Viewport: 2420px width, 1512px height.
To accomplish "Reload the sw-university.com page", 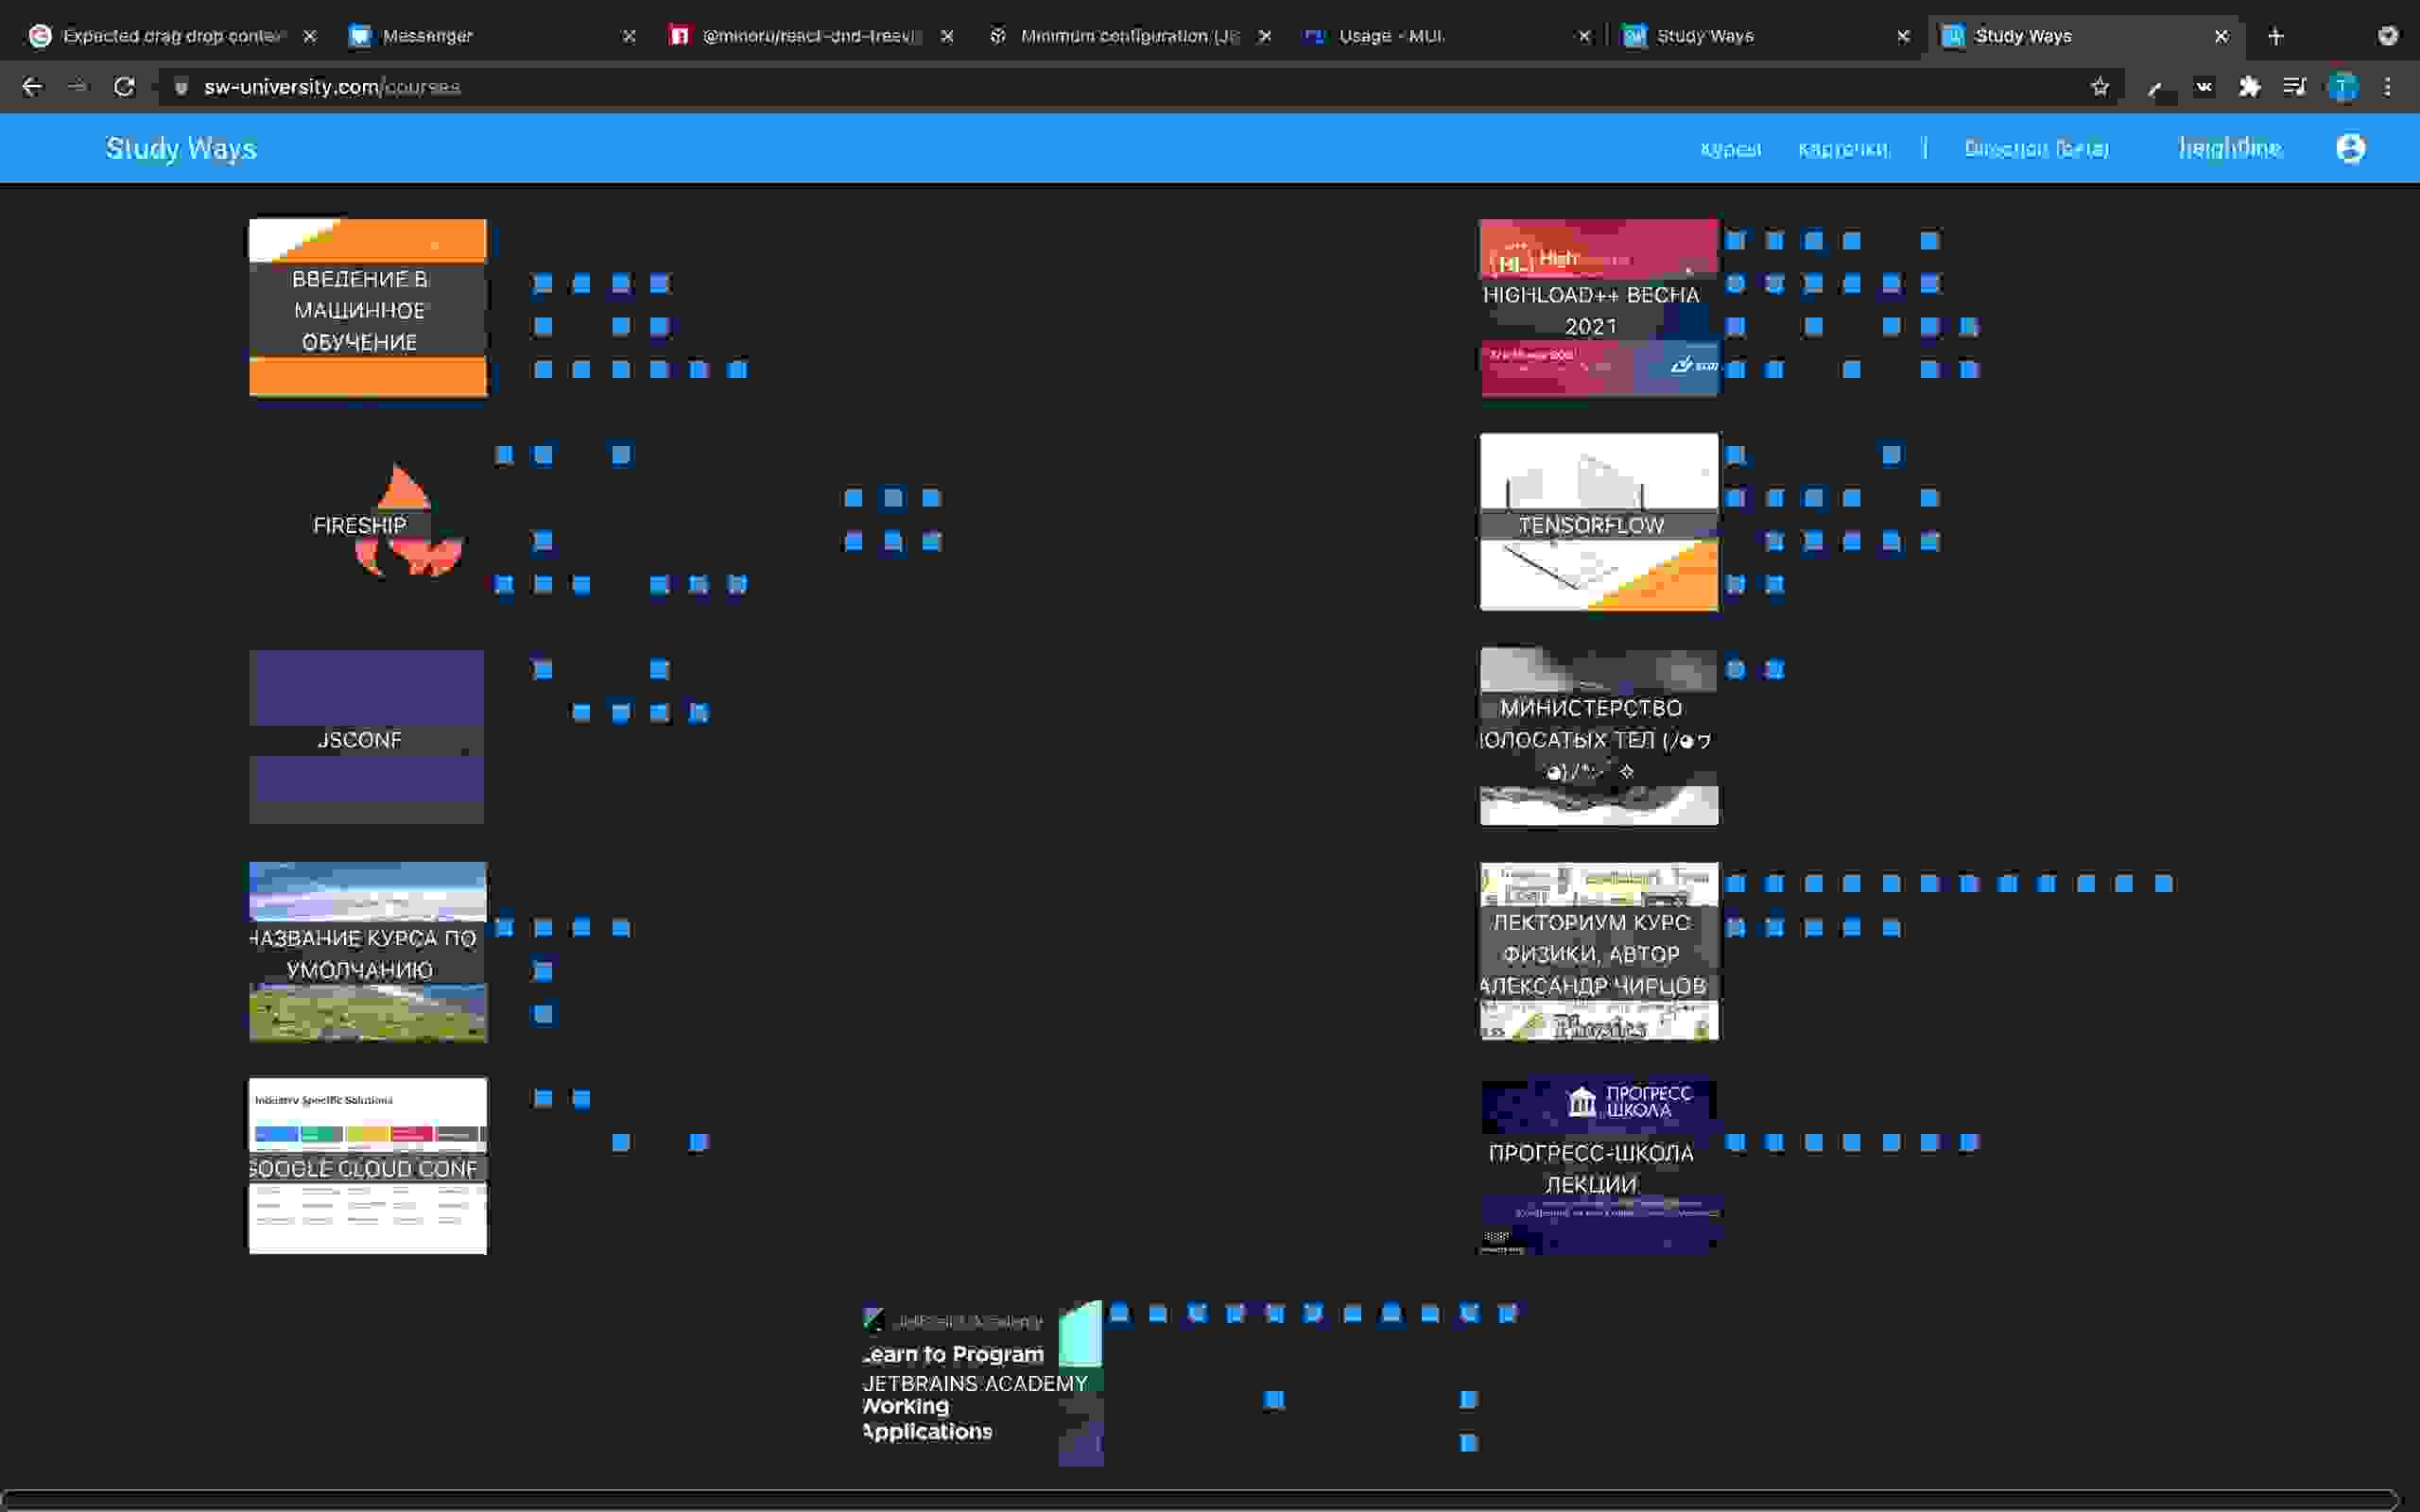I will point(124,87).
